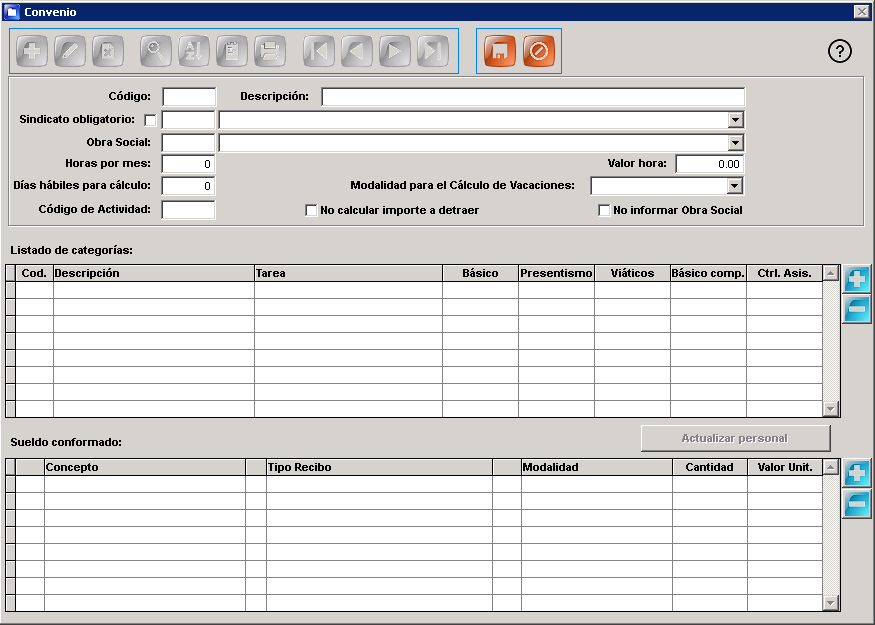Add a row to Sueldo conformado grid

857,474
